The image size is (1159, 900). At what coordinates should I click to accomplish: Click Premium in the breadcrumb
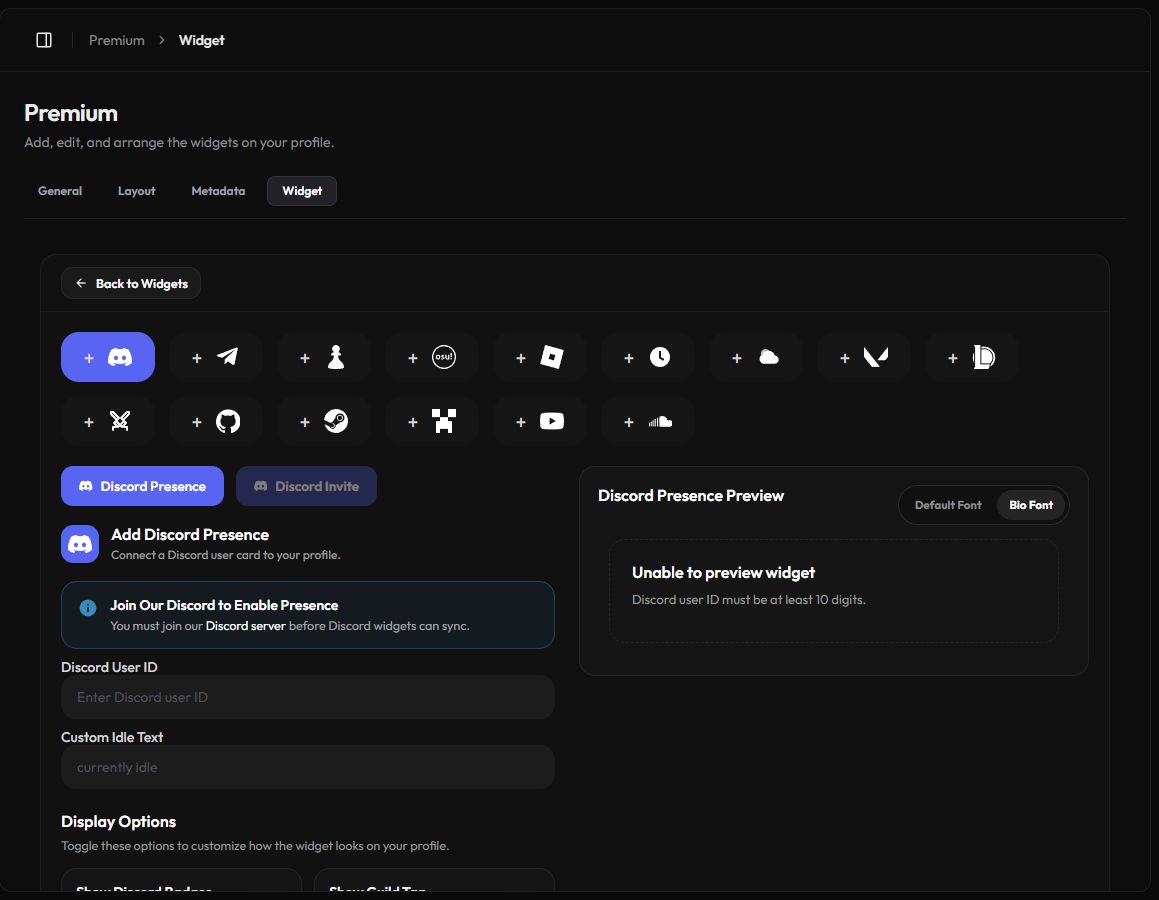(117, 40)
